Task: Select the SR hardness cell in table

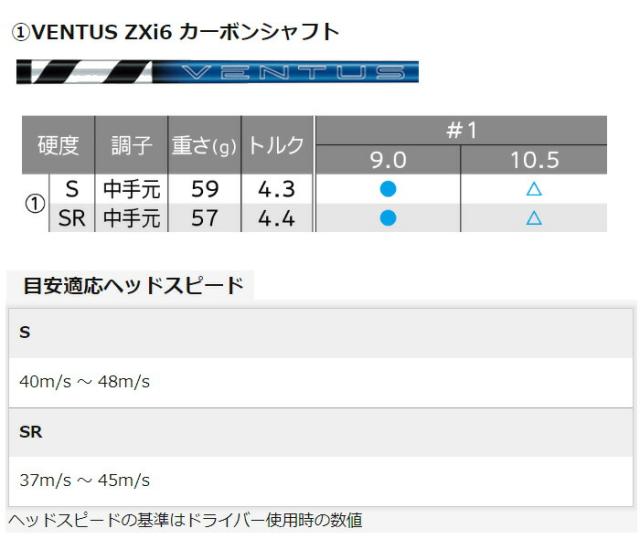Action: 71,217
